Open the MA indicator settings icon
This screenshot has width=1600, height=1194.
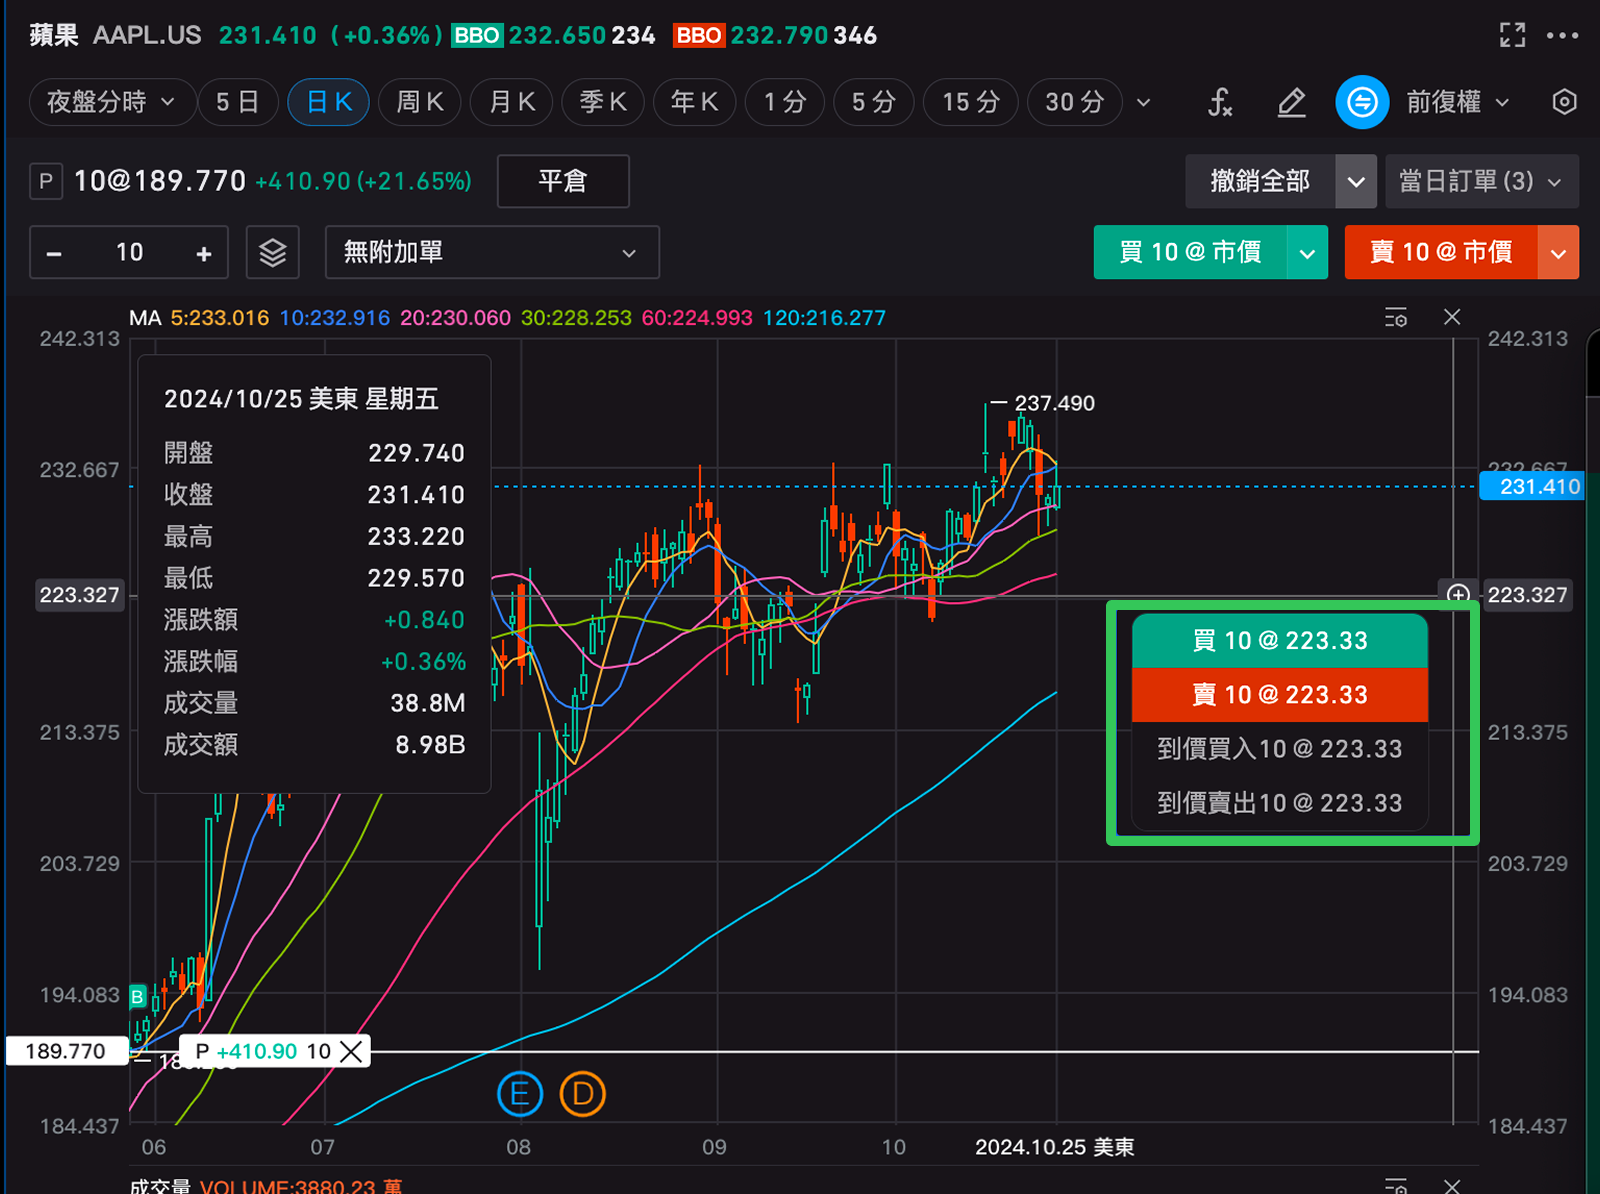1396,318
